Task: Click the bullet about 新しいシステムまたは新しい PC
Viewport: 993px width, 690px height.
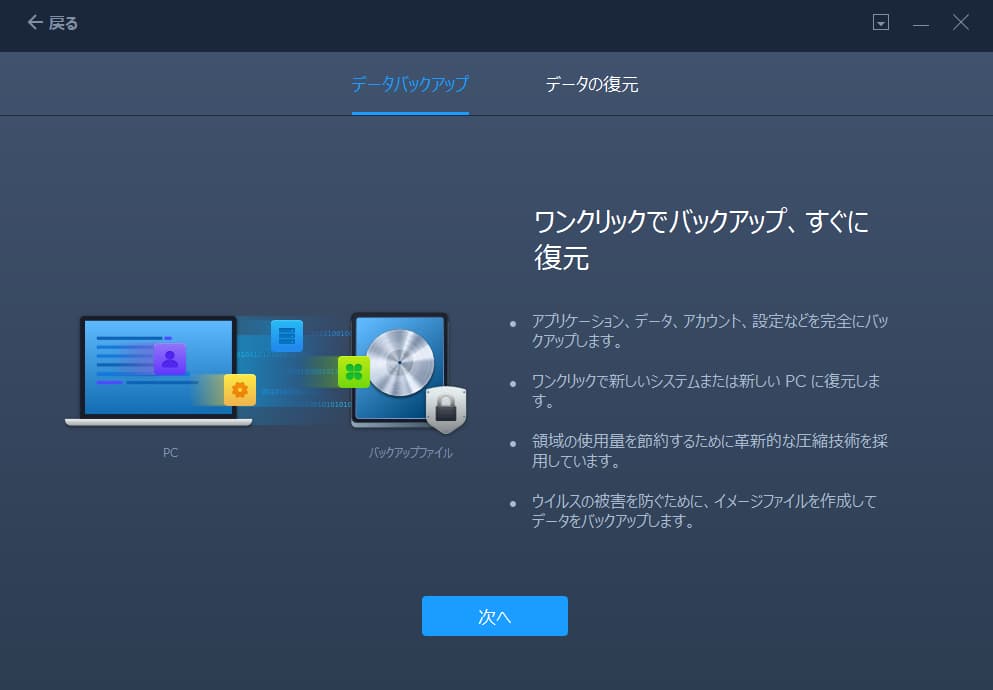Action: coord(705,391)
